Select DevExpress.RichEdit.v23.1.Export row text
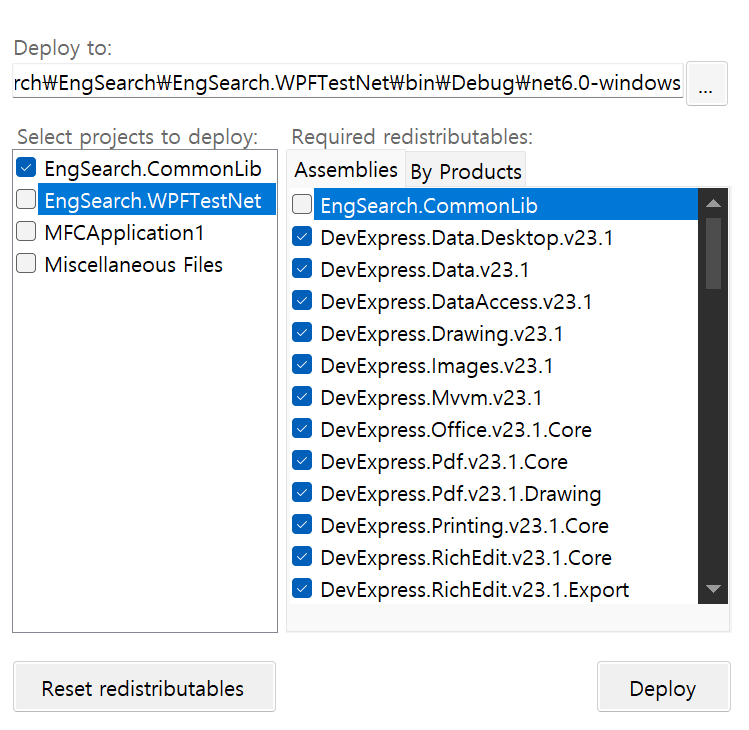749x730 pixels. tap(474, 590)
